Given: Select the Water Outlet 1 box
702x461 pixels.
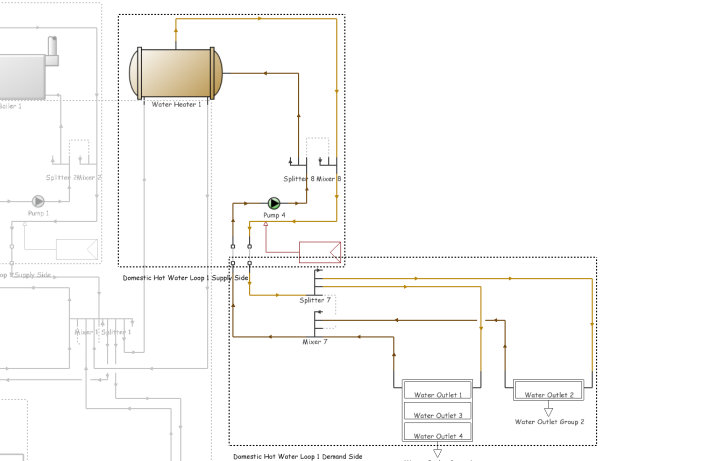Looking at the screenshot, I should click(x=437, y=392).
